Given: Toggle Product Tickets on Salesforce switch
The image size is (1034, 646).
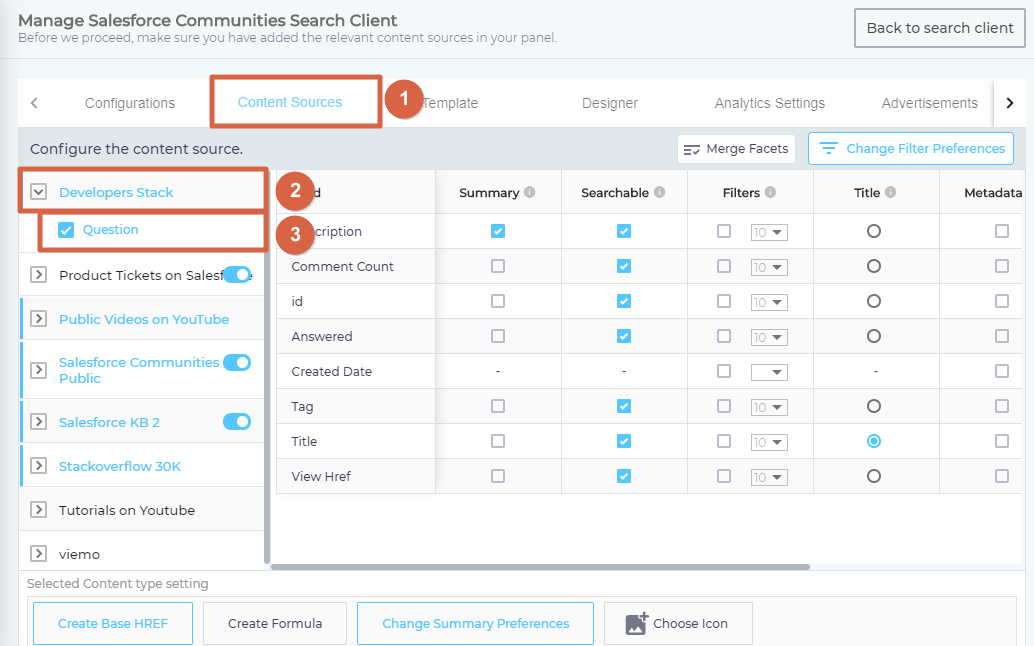Looking at the screenshot, I should [237, 274].
